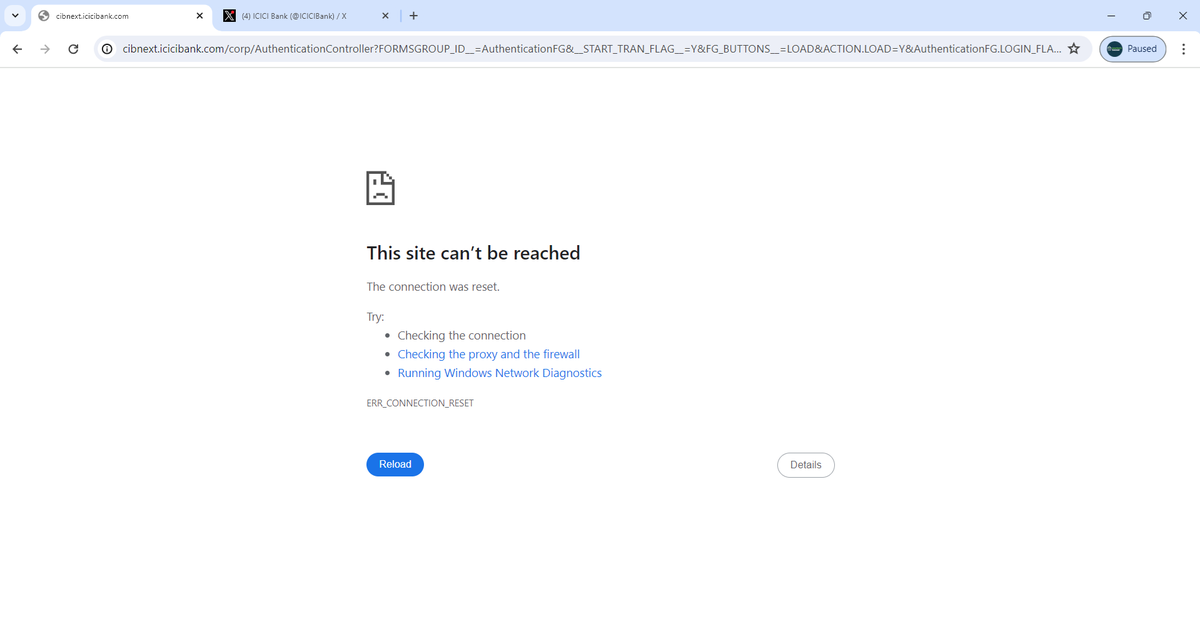Click 'This site can't be reached' heading
Viewport: 1200px width, 639px height.
(x=473, y=253)
